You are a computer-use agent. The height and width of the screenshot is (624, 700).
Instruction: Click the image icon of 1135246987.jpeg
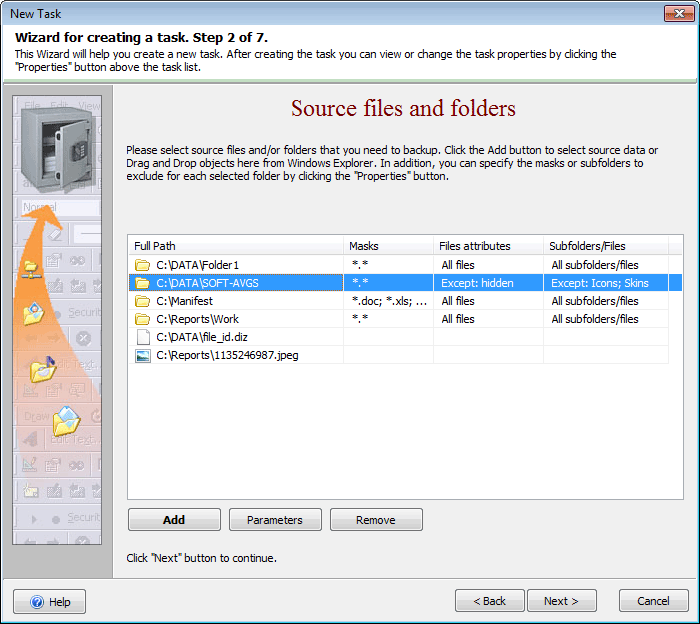click(x=142, y=355)
